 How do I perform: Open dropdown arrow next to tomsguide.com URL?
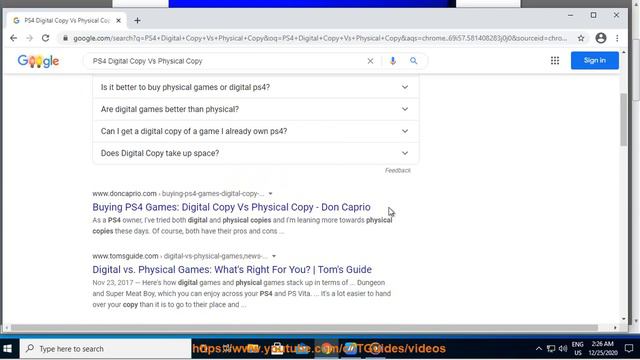pyautogui.click(x=274, y=256)
